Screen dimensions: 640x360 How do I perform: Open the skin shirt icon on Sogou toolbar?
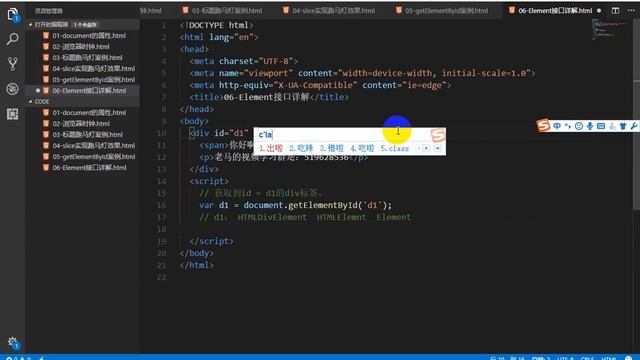pyautogui.click(x=623, y=126)
